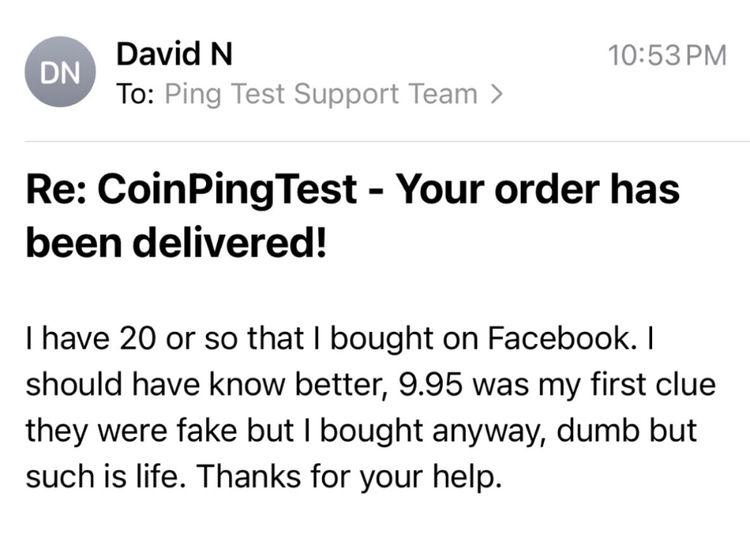
Task: Open the Ping Test Support Team recipient
Action: click(320, 95)
